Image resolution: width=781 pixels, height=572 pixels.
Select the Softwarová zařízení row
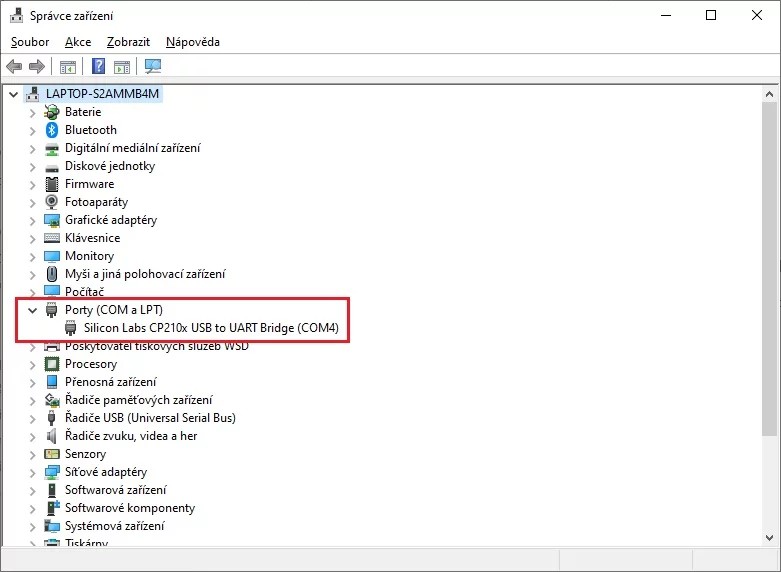click(x=116, y=490)
